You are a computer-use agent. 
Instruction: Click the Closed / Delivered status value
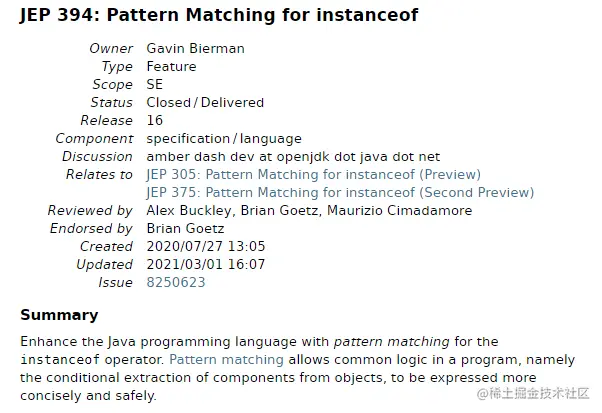tap(205, 103)
